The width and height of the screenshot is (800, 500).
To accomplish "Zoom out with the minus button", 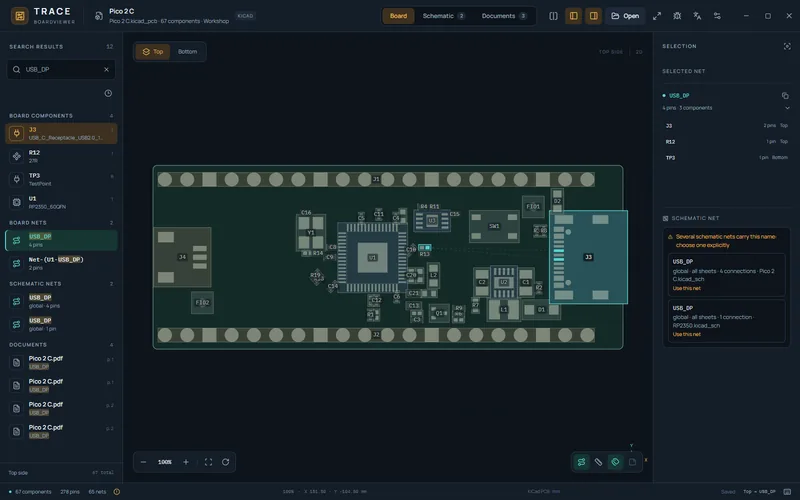I will point(143,462).
